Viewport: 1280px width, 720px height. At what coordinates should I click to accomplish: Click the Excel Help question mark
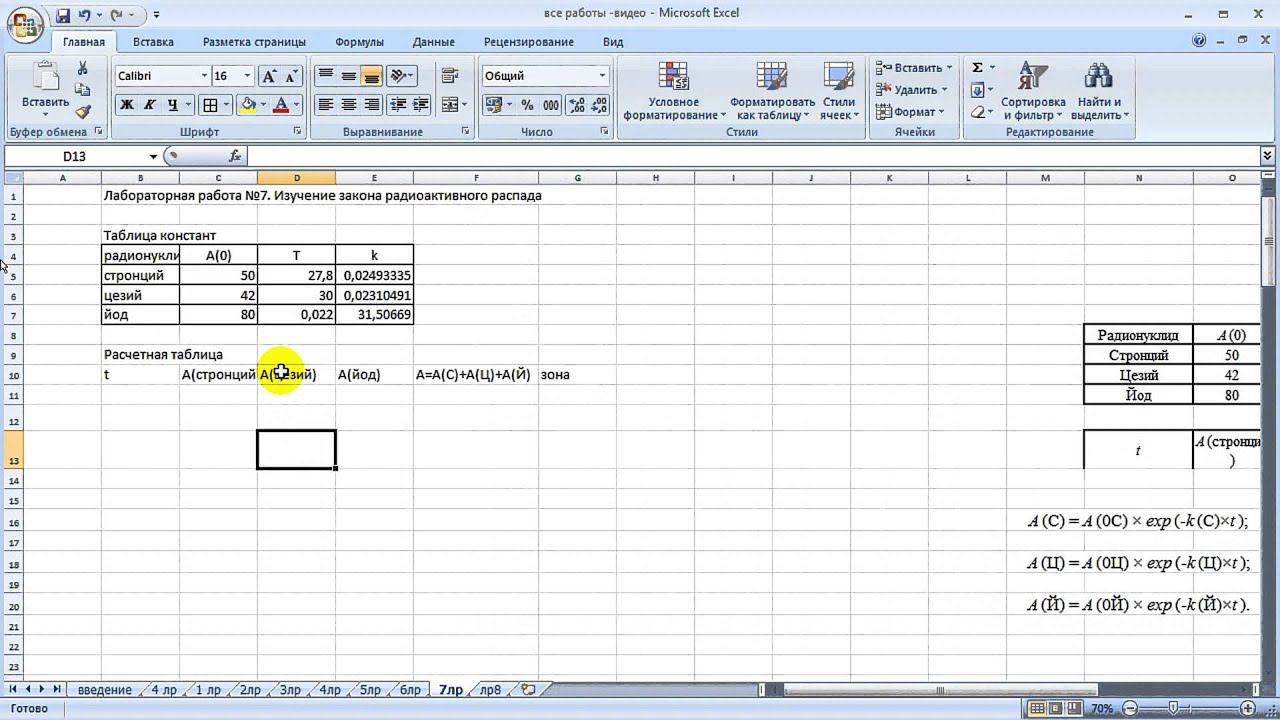click(x=1199, y=42)
